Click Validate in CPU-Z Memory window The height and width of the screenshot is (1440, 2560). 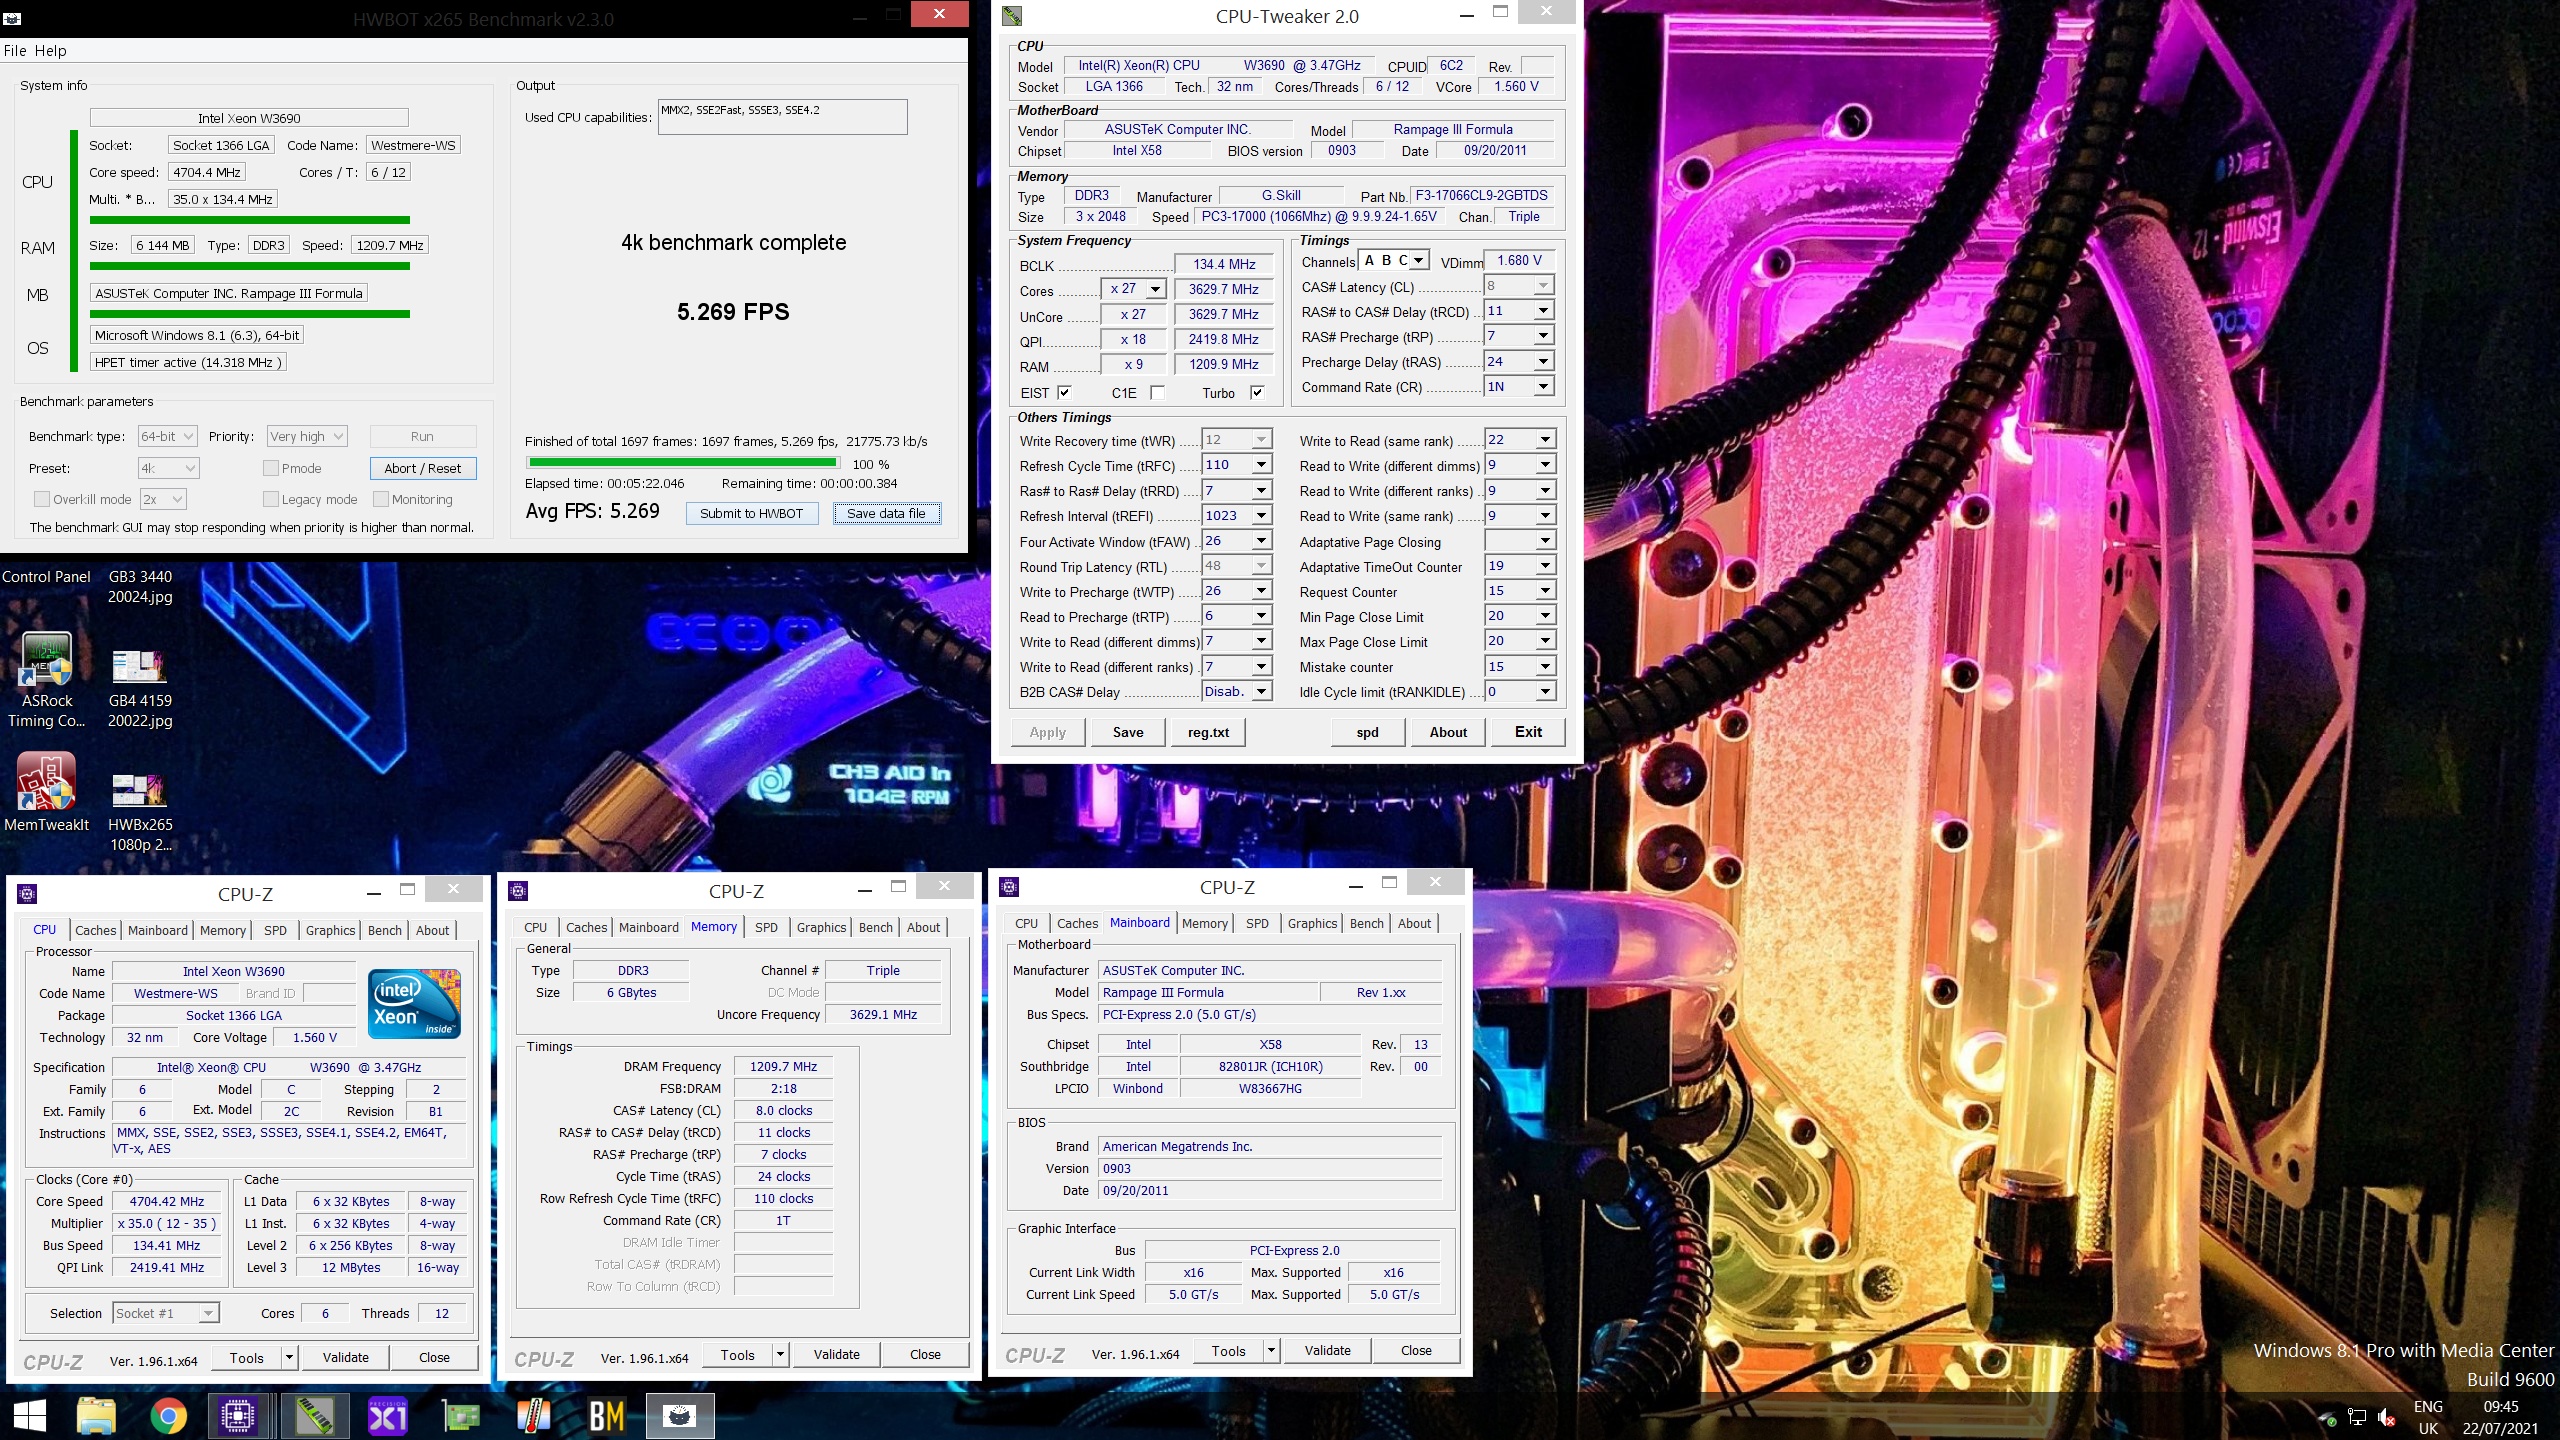836,1354
